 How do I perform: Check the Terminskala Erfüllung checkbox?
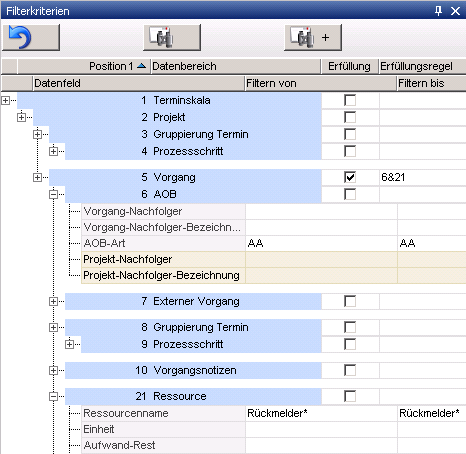tap(350, 100)
